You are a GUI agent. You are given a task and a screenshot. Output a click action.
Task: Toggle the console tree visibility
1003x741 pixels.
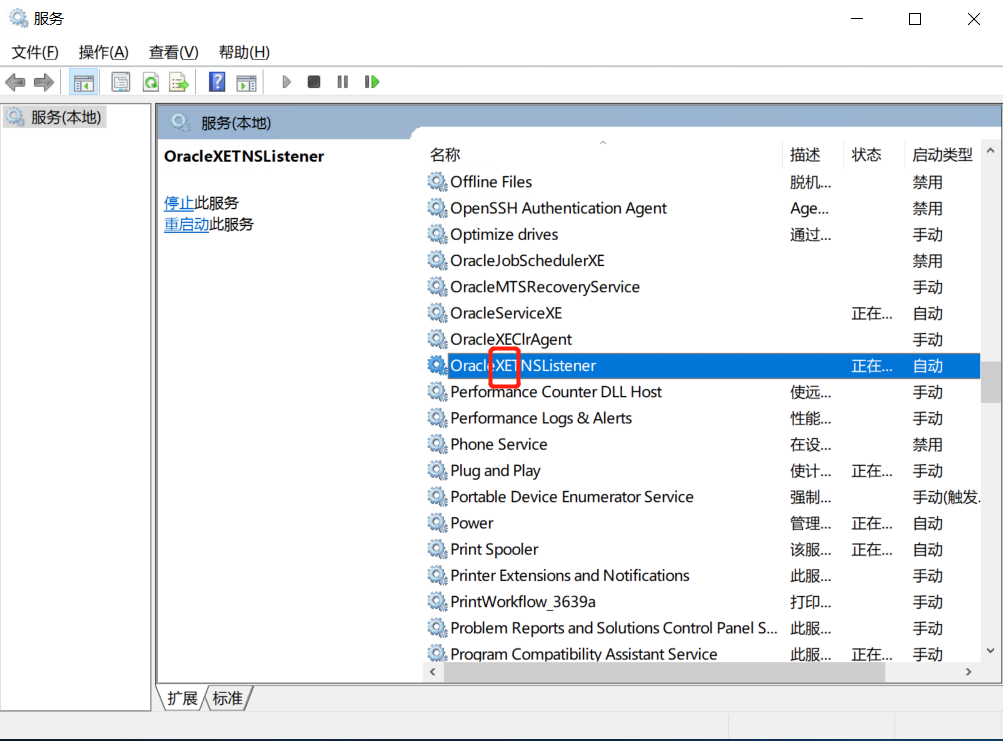pos(84,81)
